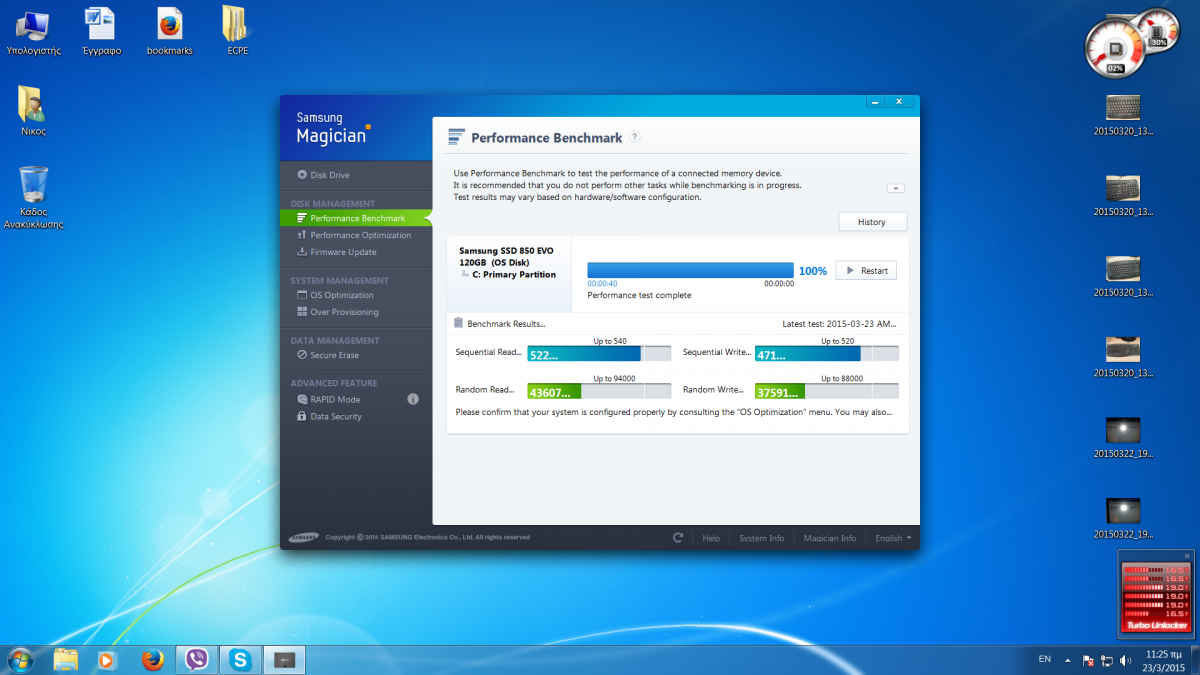Select the ECPE folder on desktop
The height and width of the screenshot is (675, 1200).
coord(237,31)
